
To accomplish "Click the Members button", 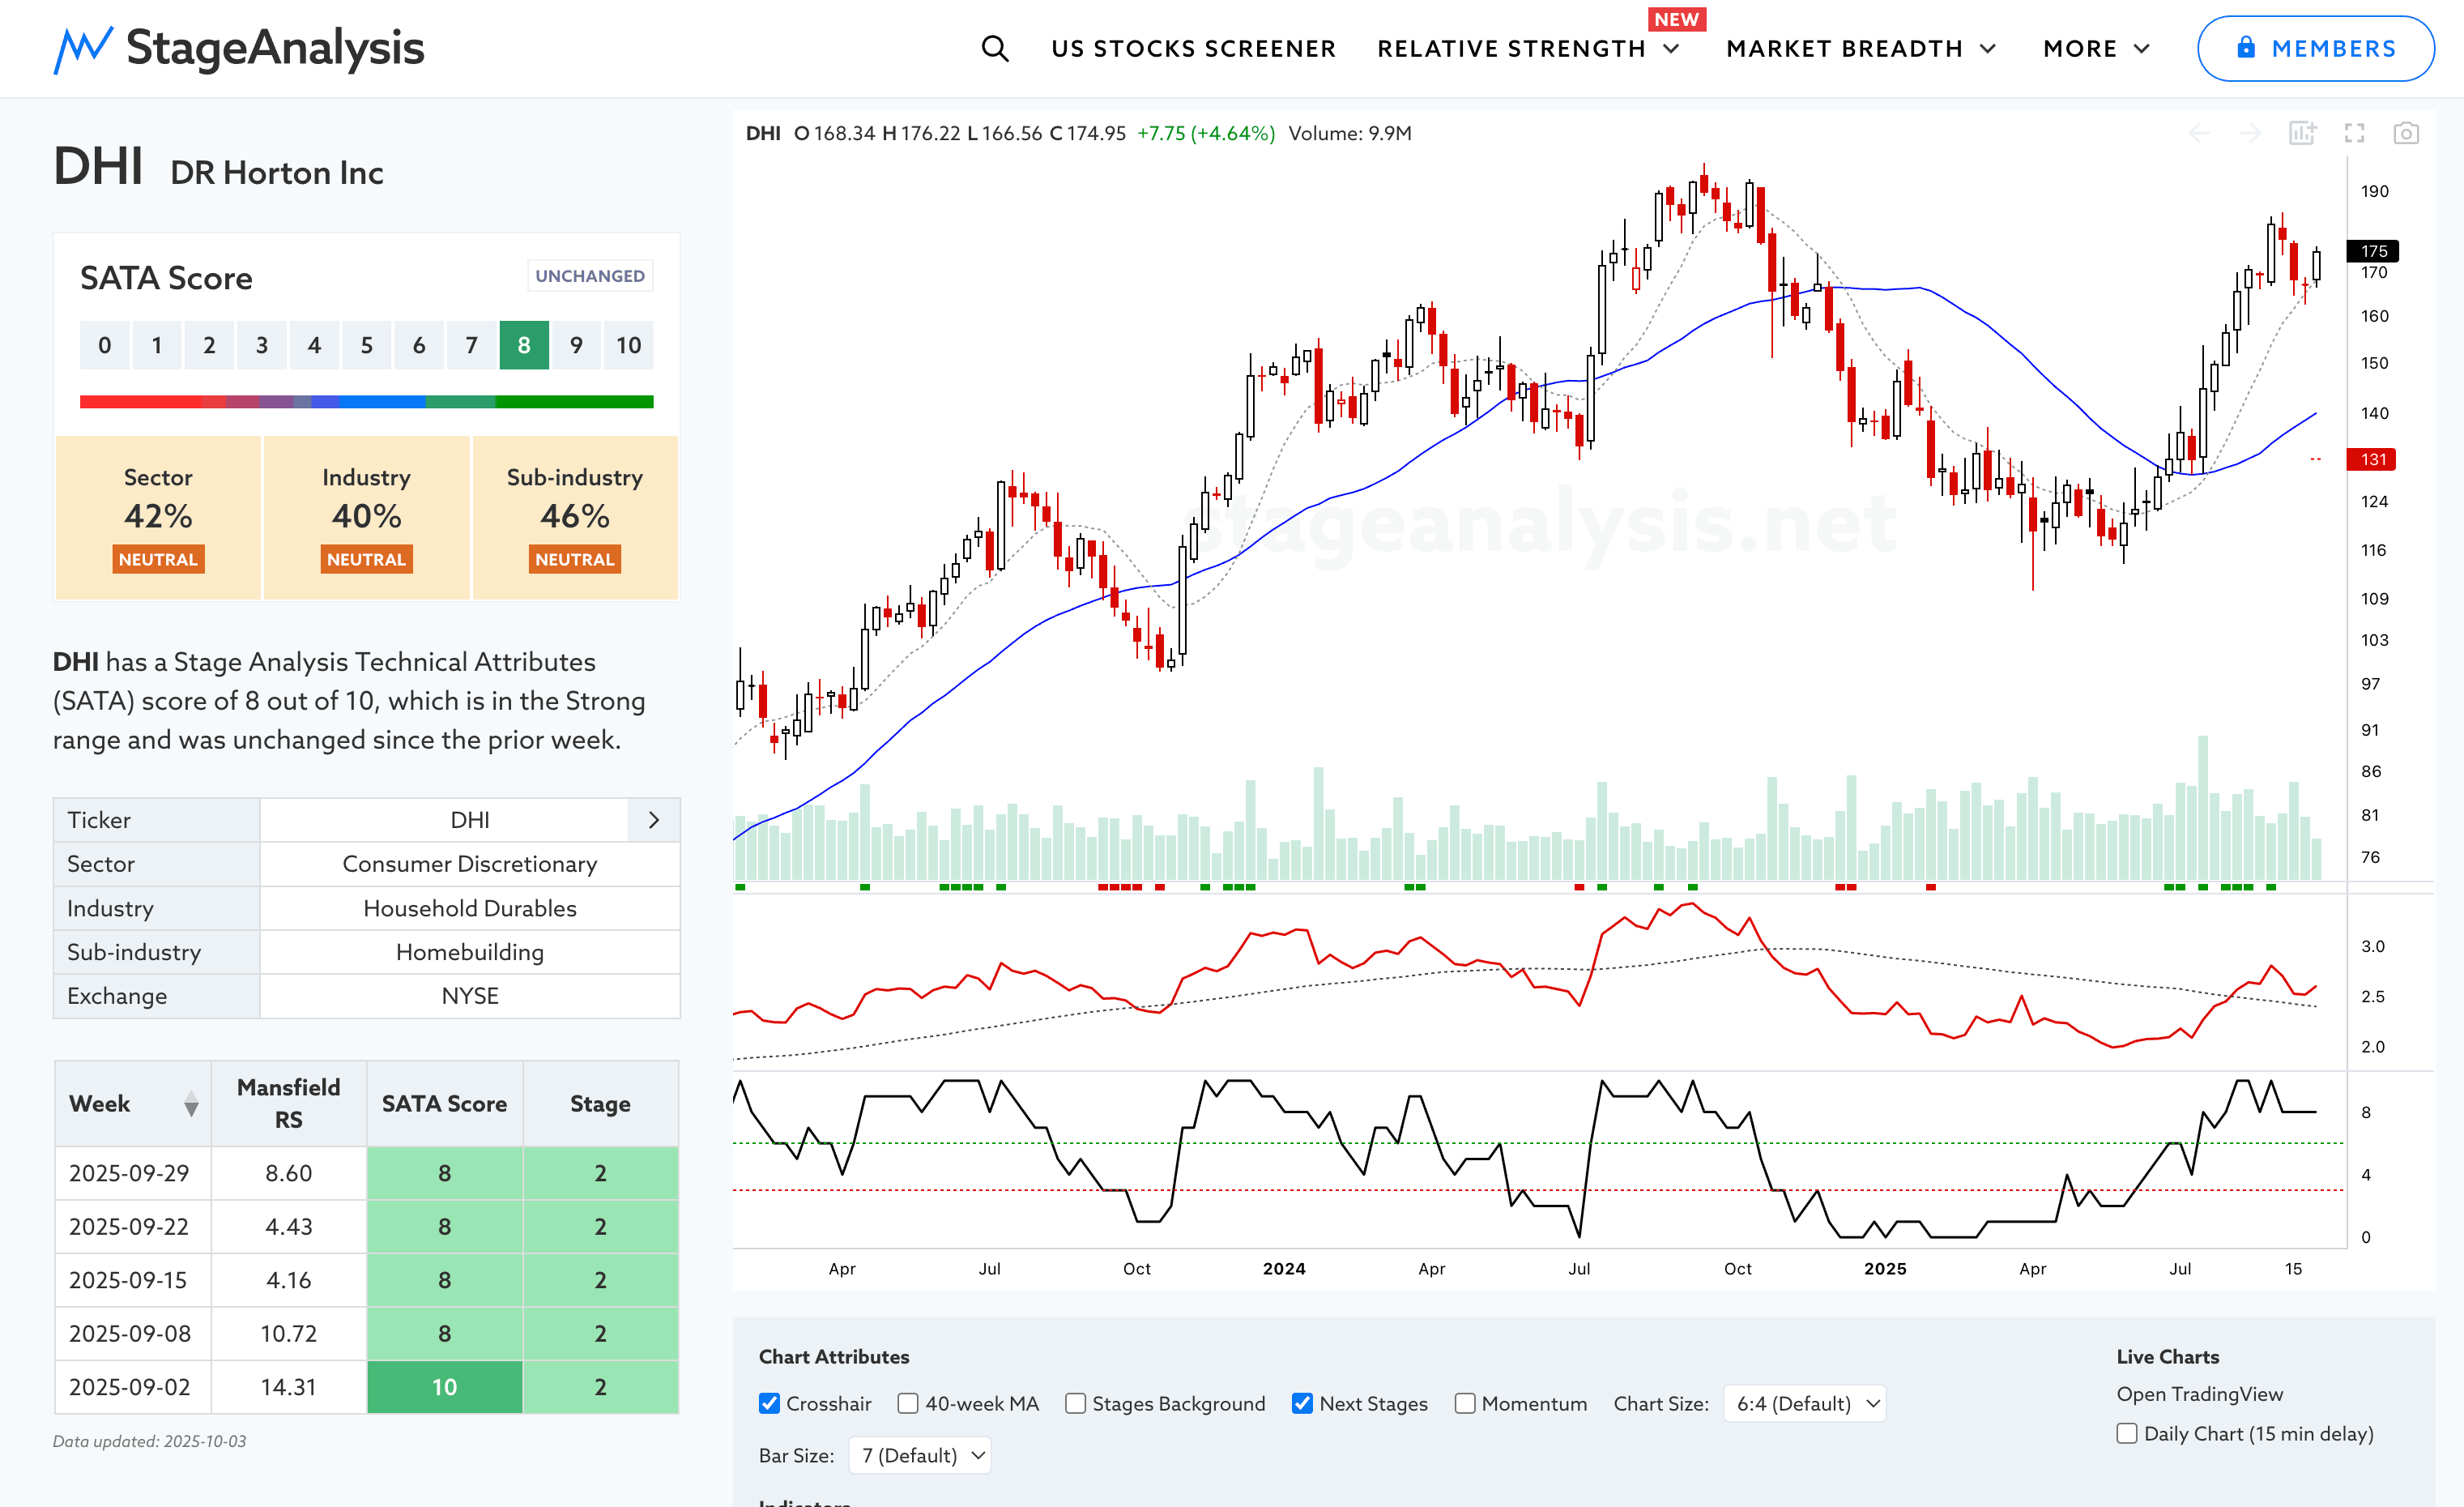I will [2315, 48].
